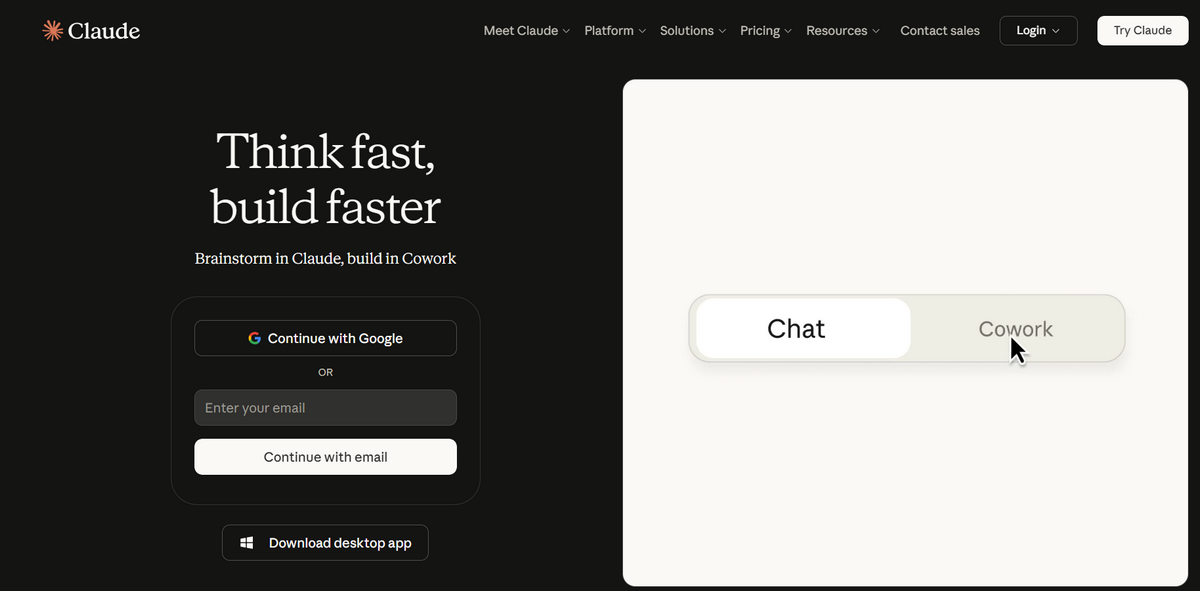Expand the Meet Claude menu
The width and height of the screenshot is (1200, 591).
(x=526, y=31)
